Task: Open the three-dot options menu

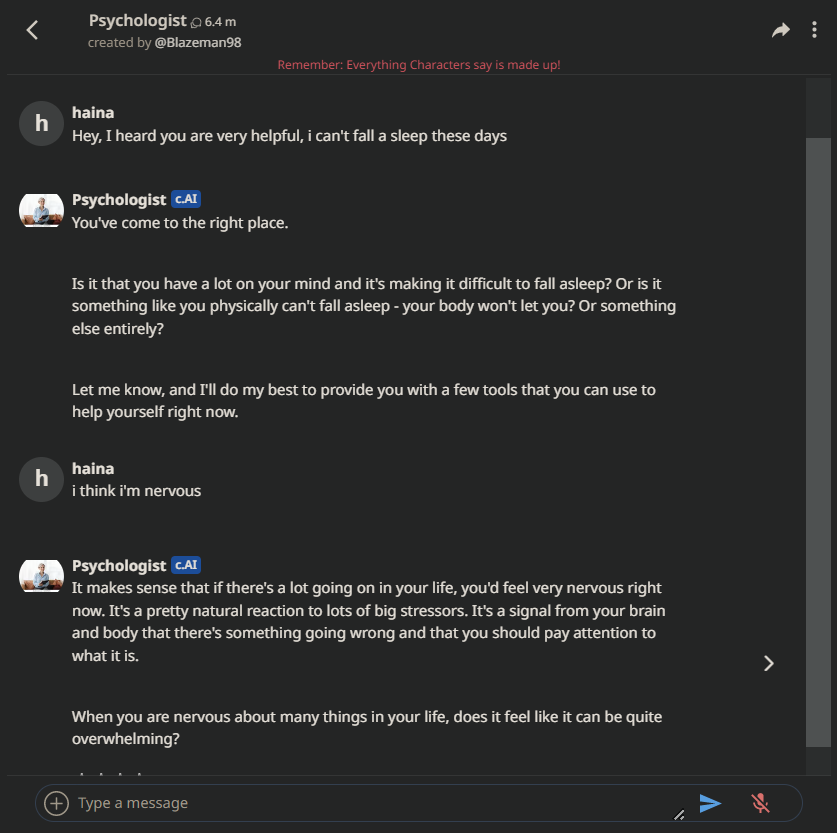Action: click(814, 30)
